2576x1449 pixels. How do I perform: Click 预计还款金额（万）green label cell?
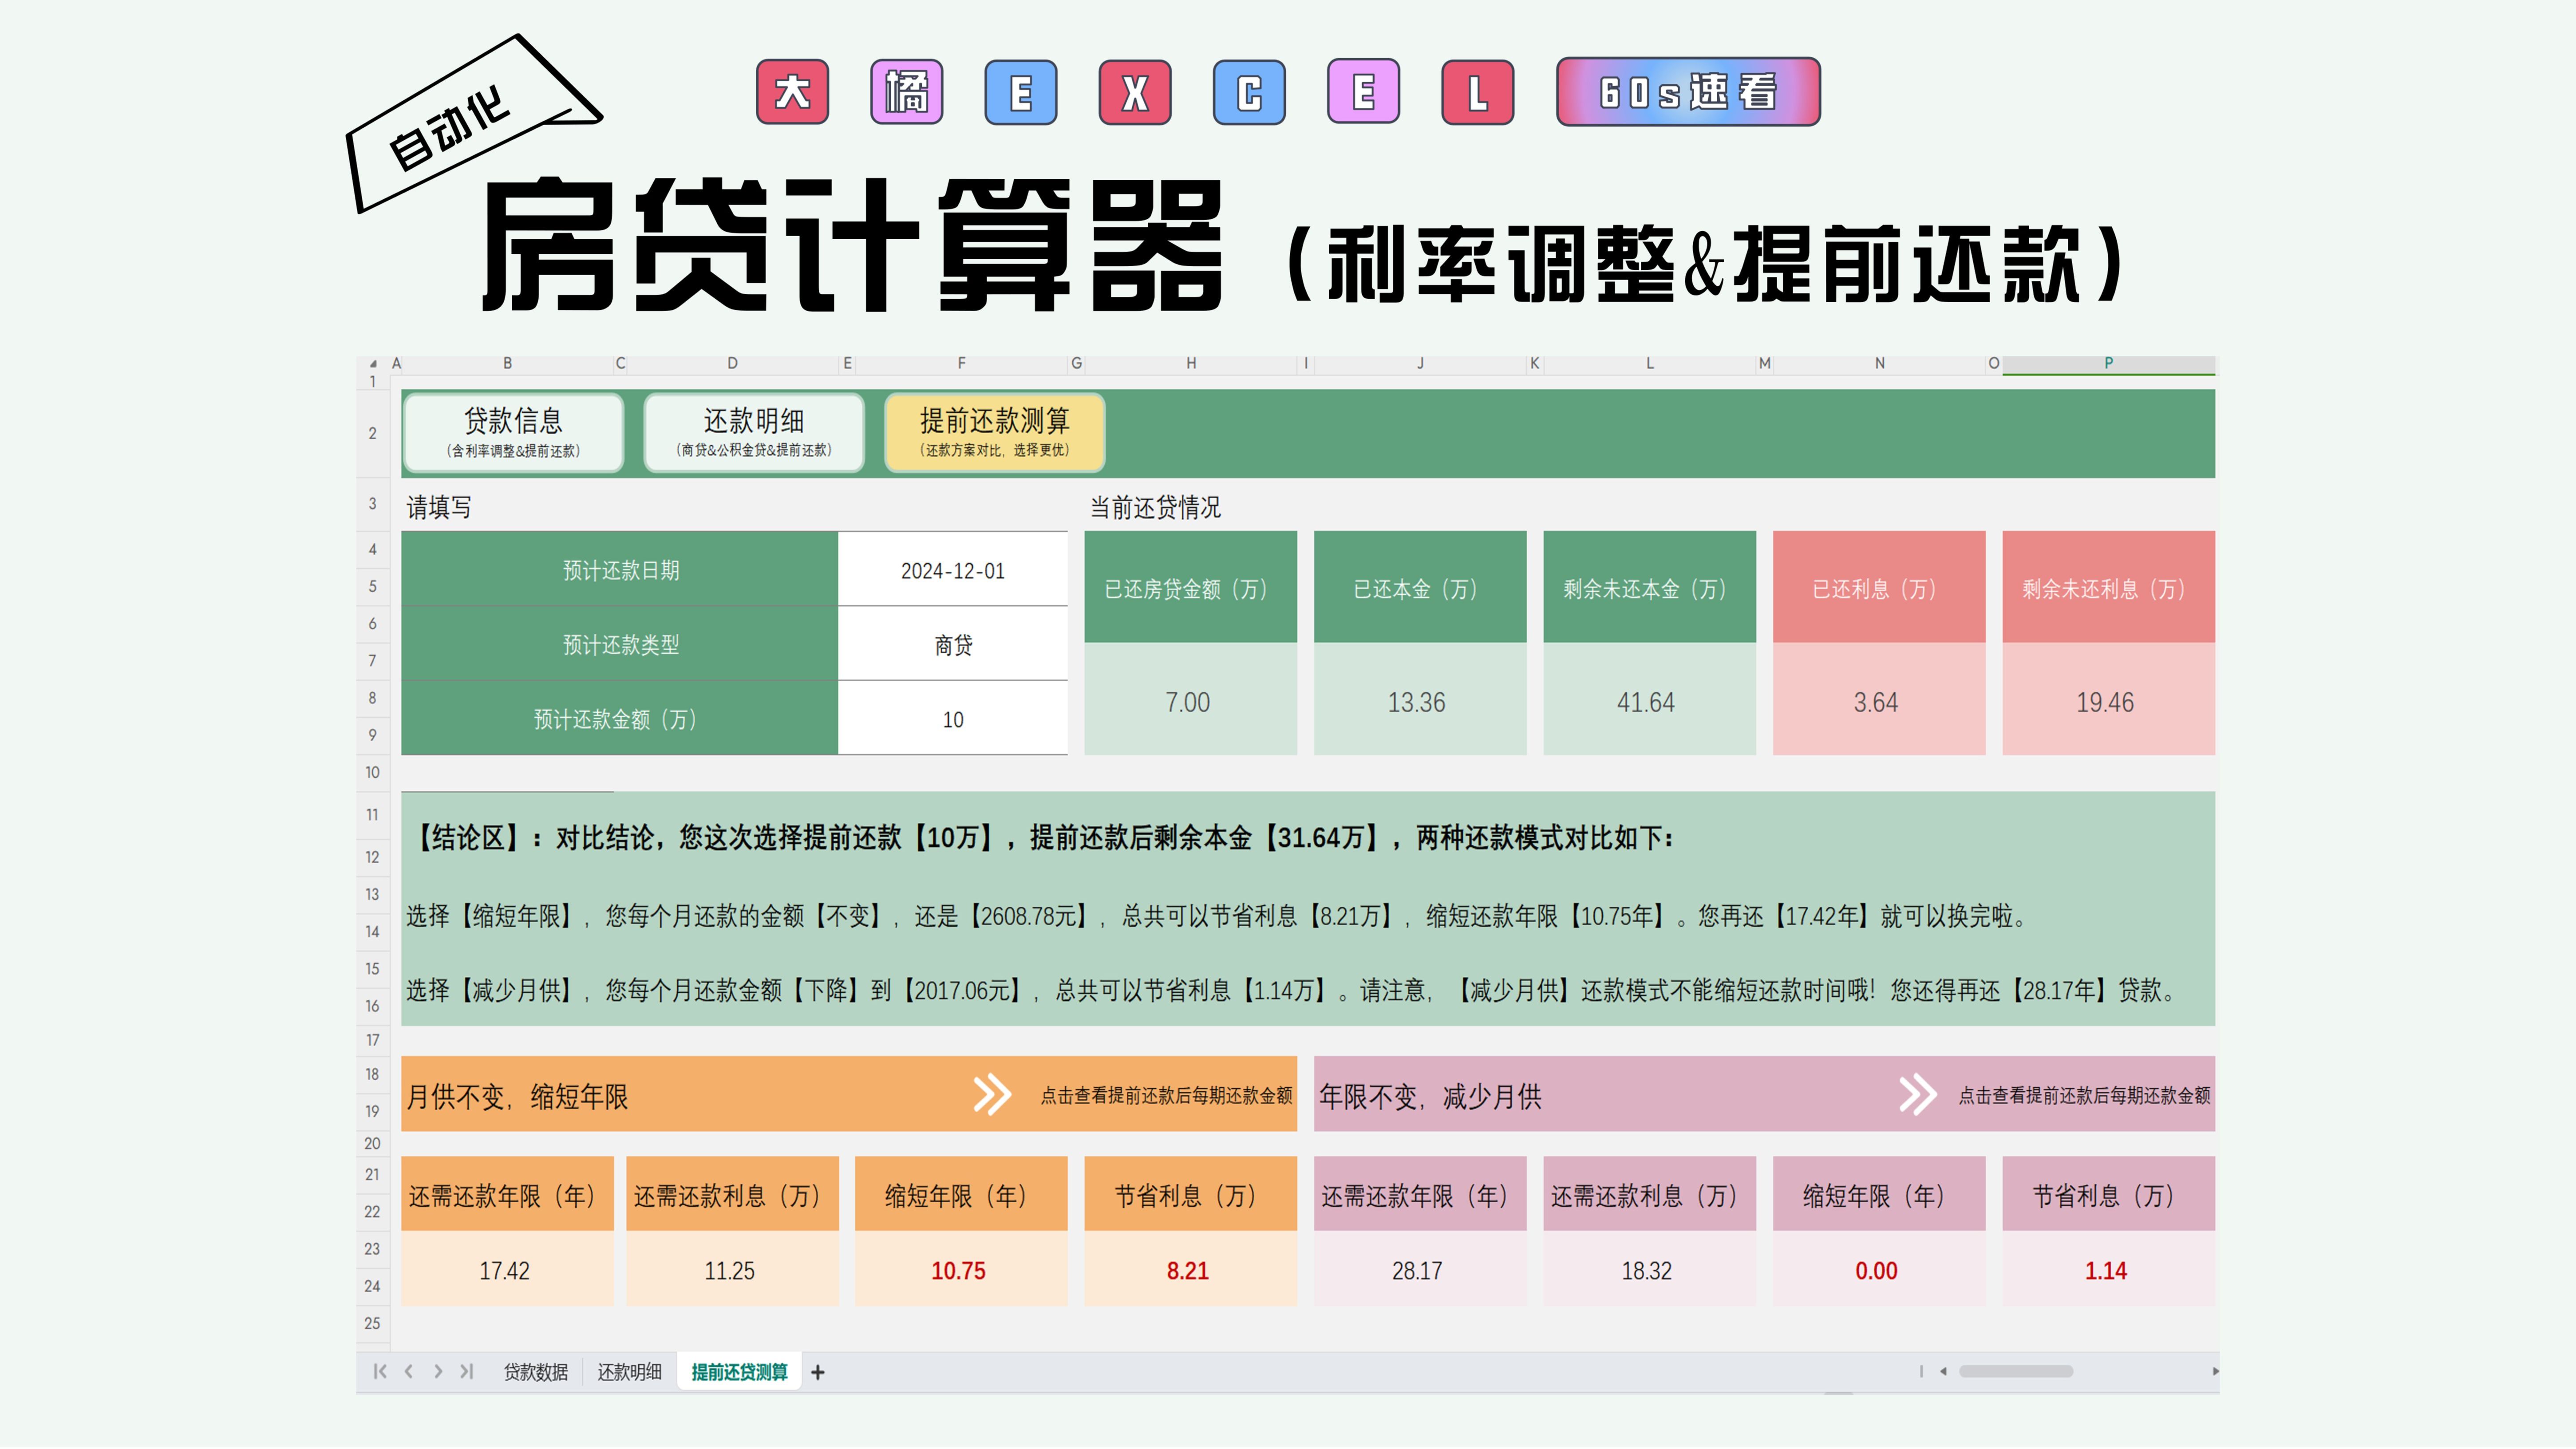(620, 719)
